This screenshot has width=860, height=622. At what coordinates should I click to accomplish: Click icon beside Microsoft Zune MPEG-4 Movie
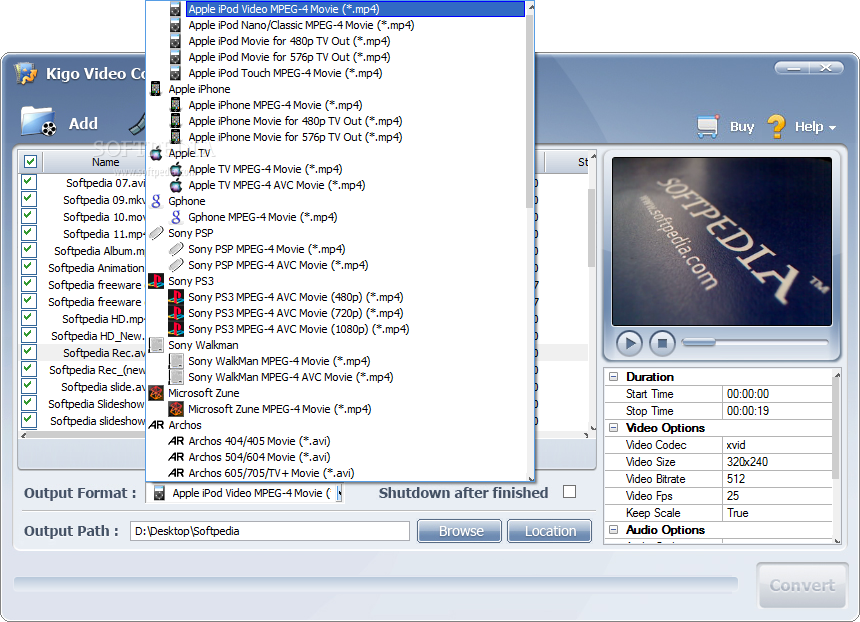(x=176, y=409)
